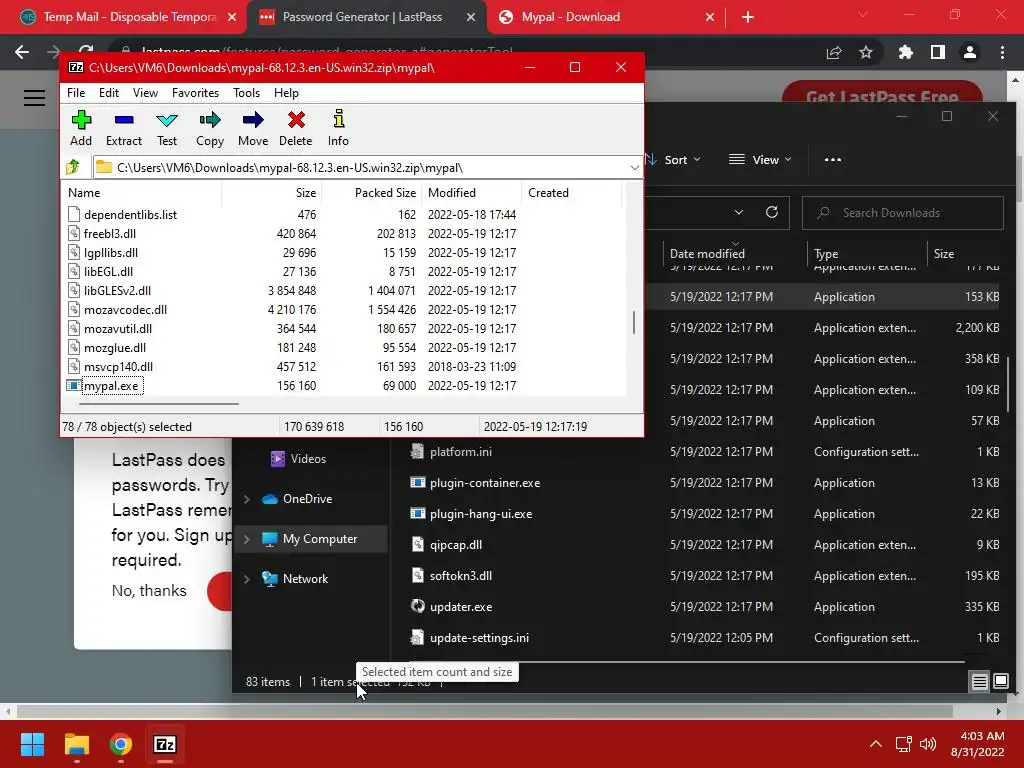Click the browser page horizontal scrollbar

click(484, 711)
